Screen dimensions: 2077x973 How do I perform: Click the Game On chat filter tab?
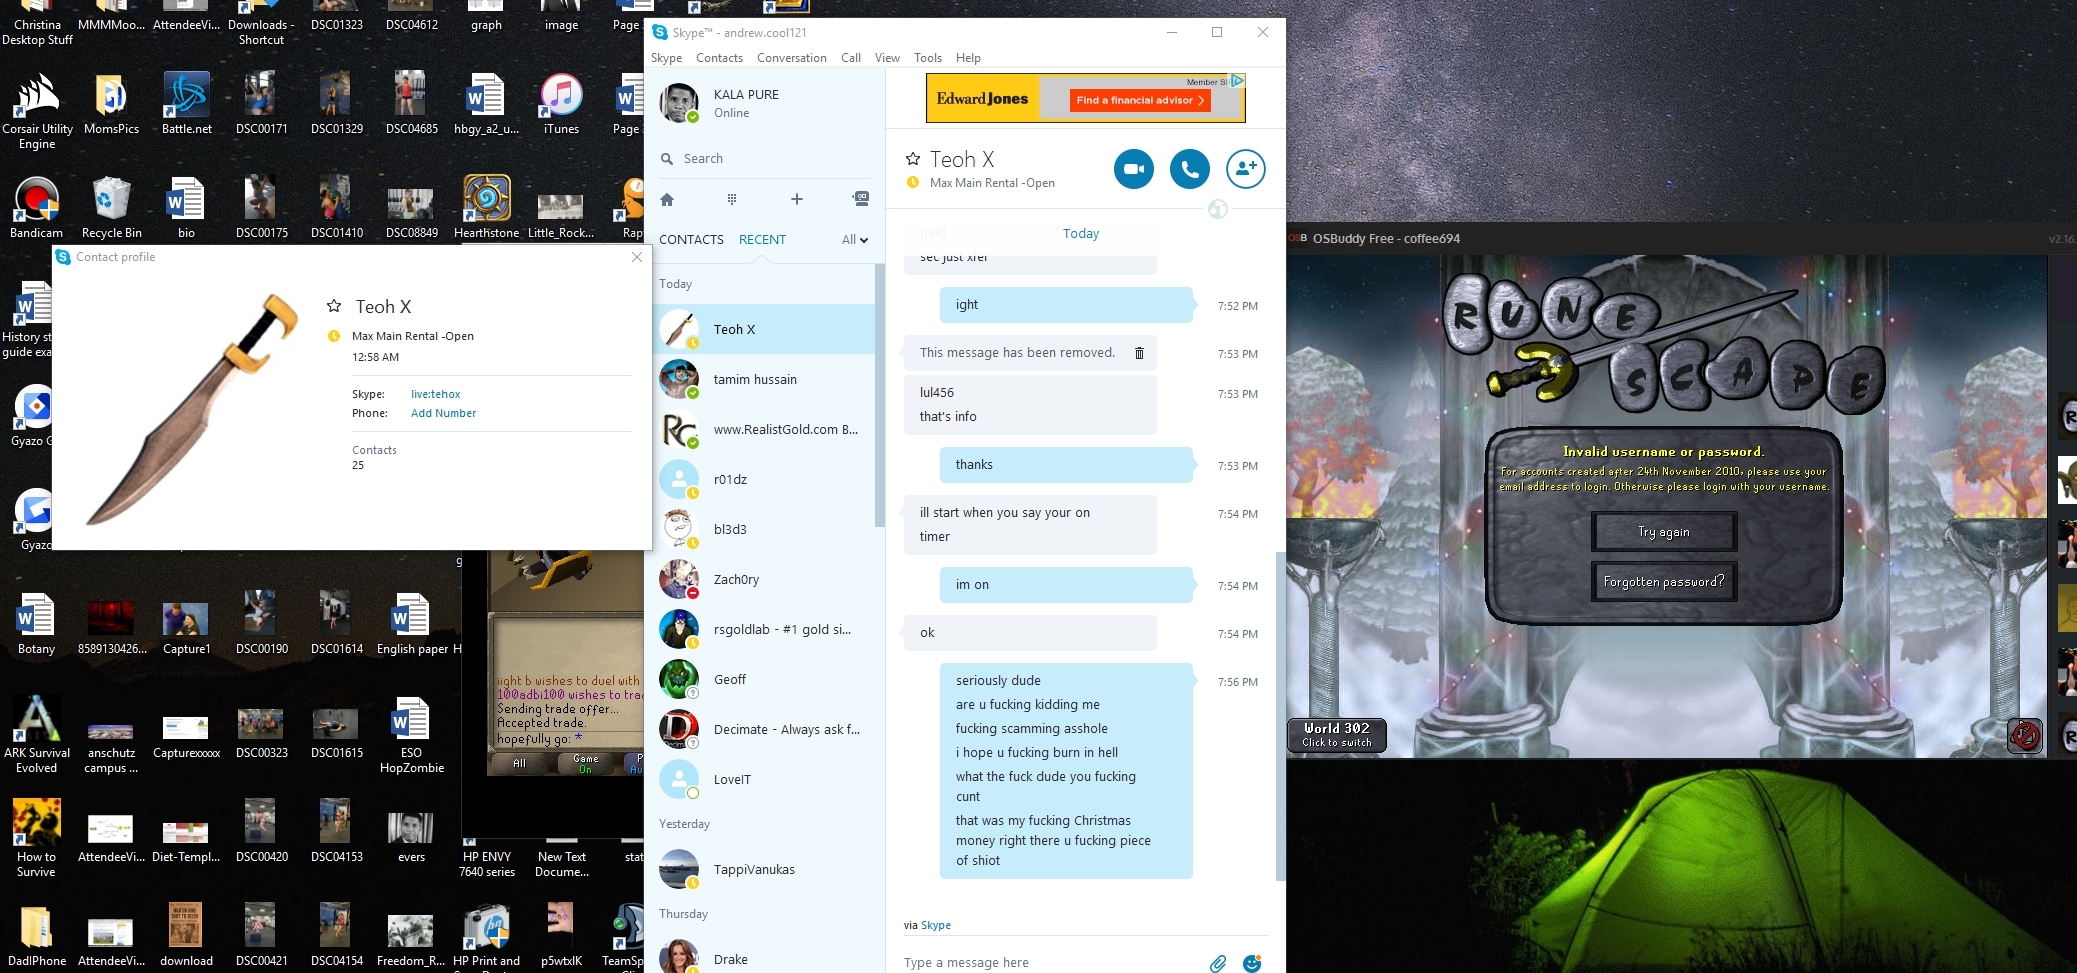click(x=585, y=764)
